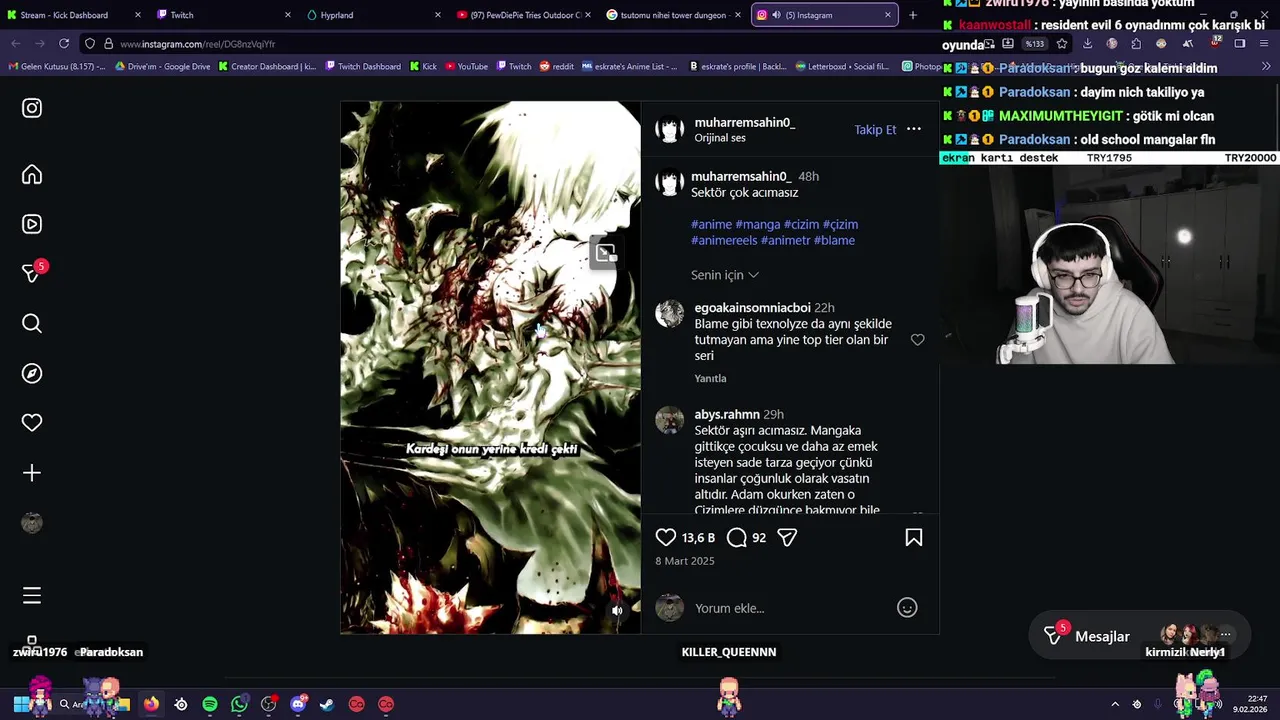The height and width of the screenshot is (720, 1280).
Task: Open 'Gelen Kutusu' bookmark
Action: point(57,67)
